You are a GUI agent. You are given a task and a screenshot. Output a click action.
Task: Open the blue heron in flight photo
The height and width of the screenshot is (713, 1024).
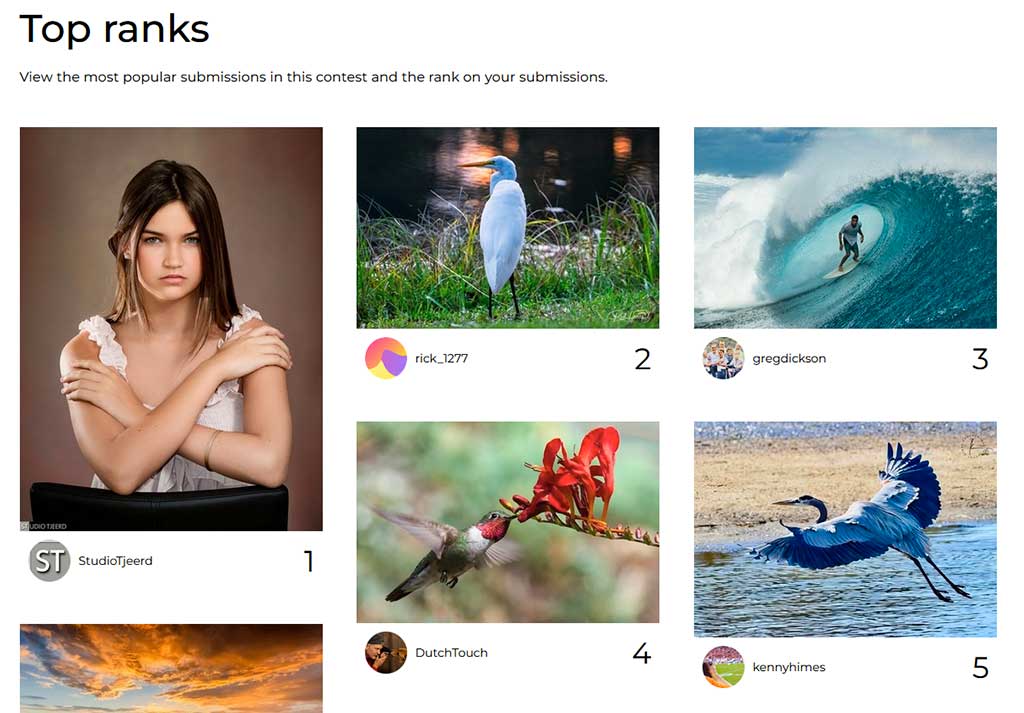(x=845, y=530)
